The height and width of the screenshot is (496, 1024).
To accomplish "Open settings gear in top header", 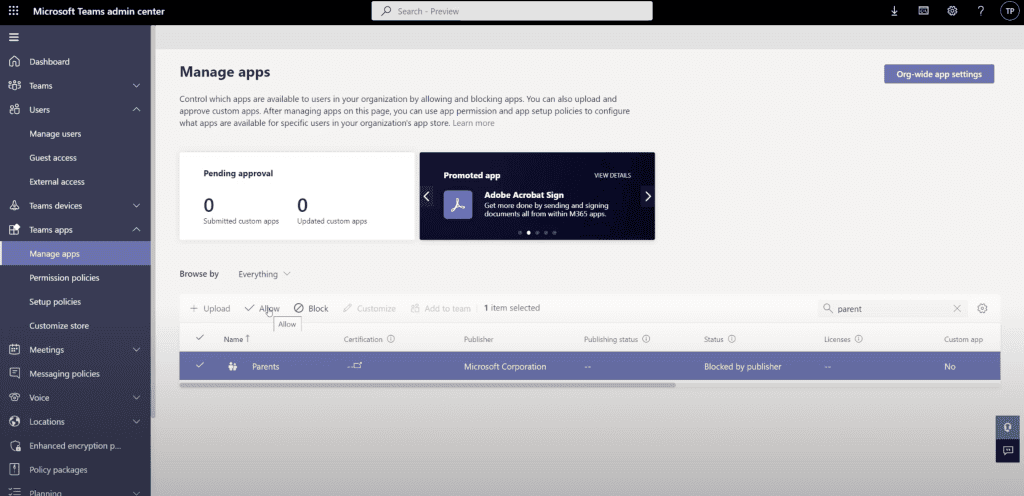I will (952, 11).
